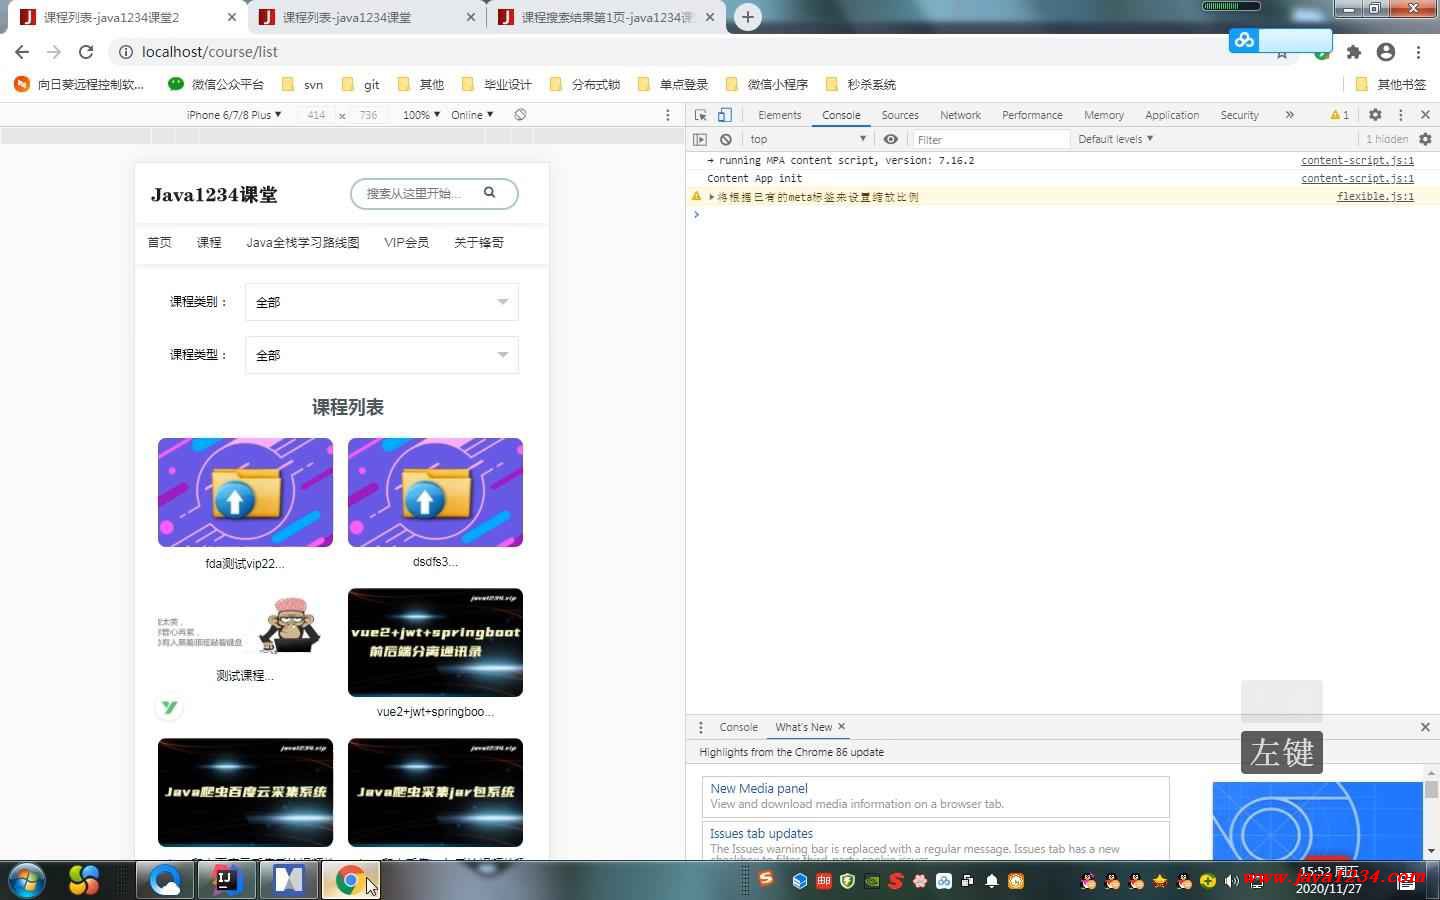Go back to the previous page
Image resolution: width=1440 pixels, height=900 pixels.
[22, 52]
